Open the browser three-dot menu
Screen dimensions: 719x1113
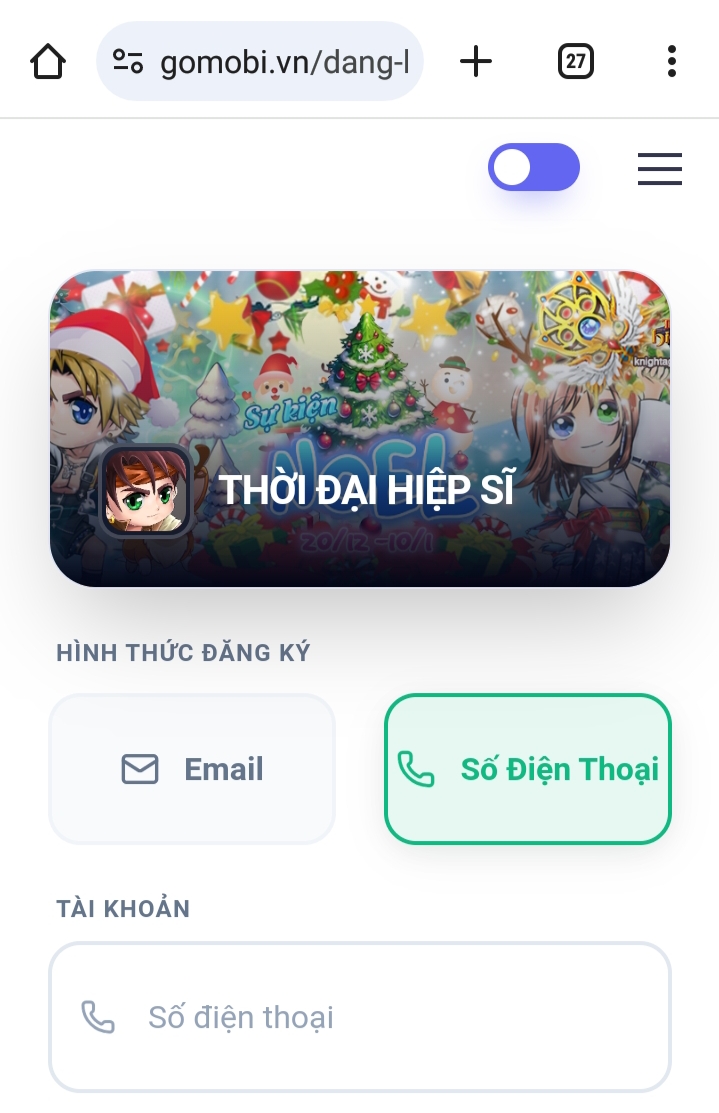[x=671, y=61]
